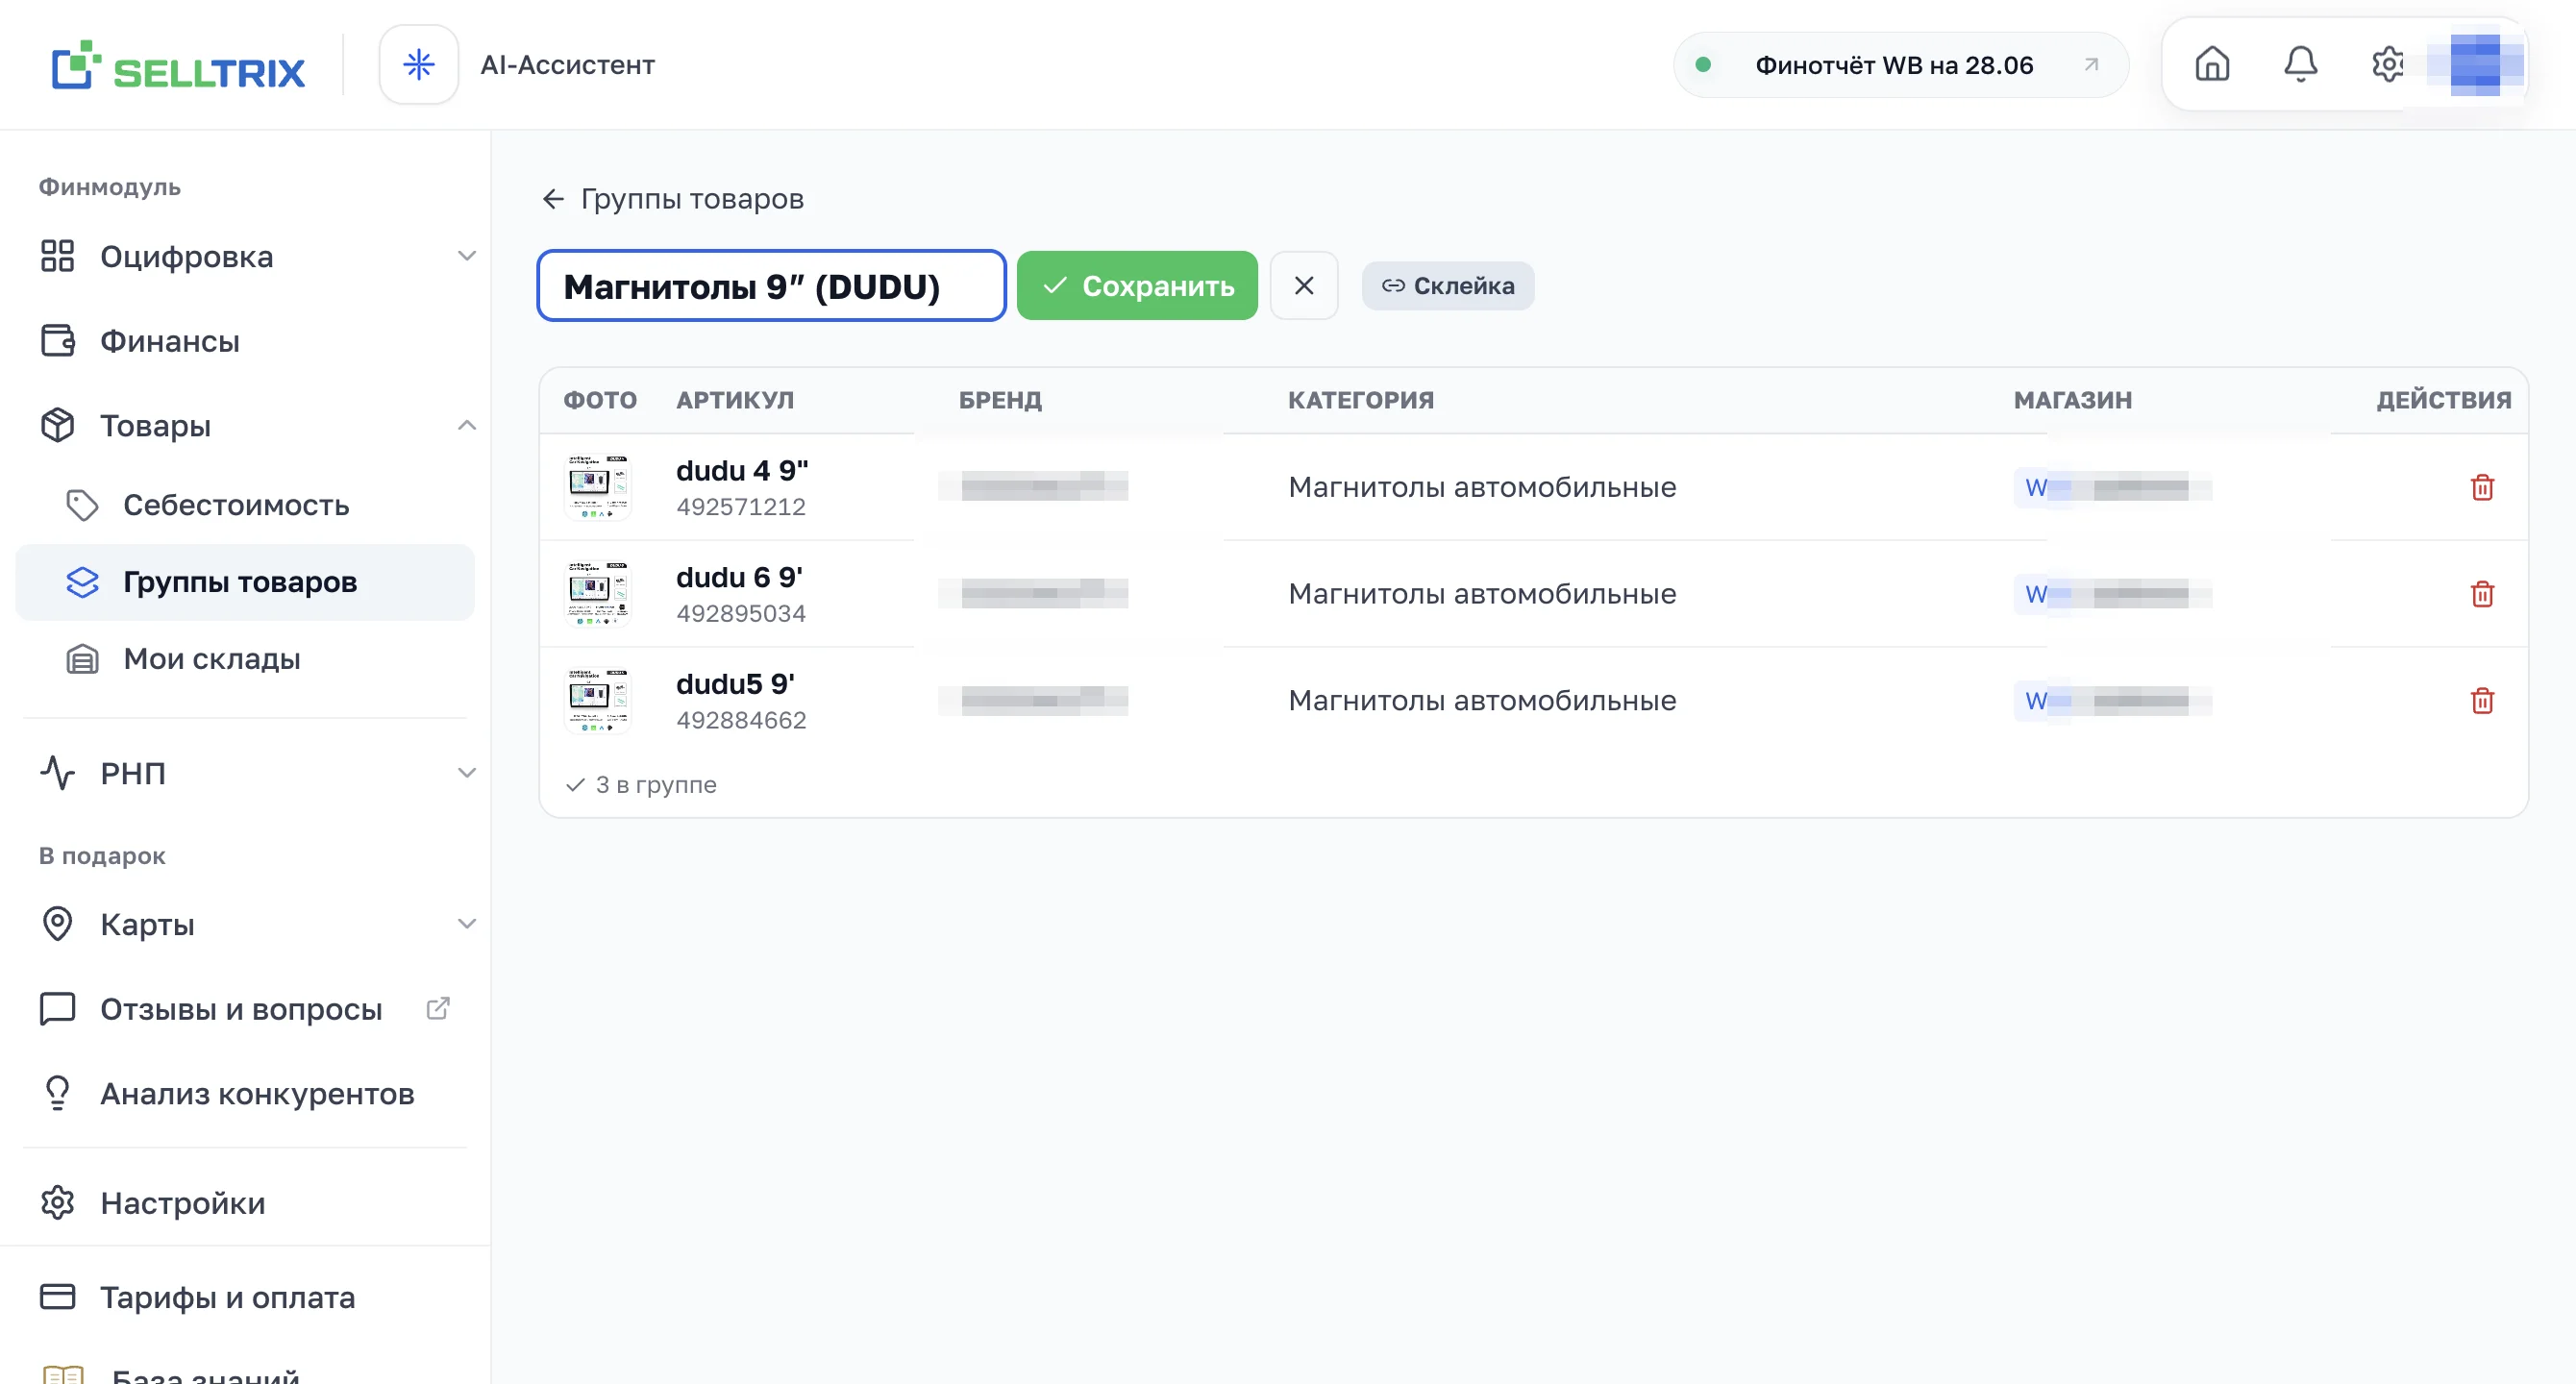Click the Финансы wallet icon

pos(57,341)
